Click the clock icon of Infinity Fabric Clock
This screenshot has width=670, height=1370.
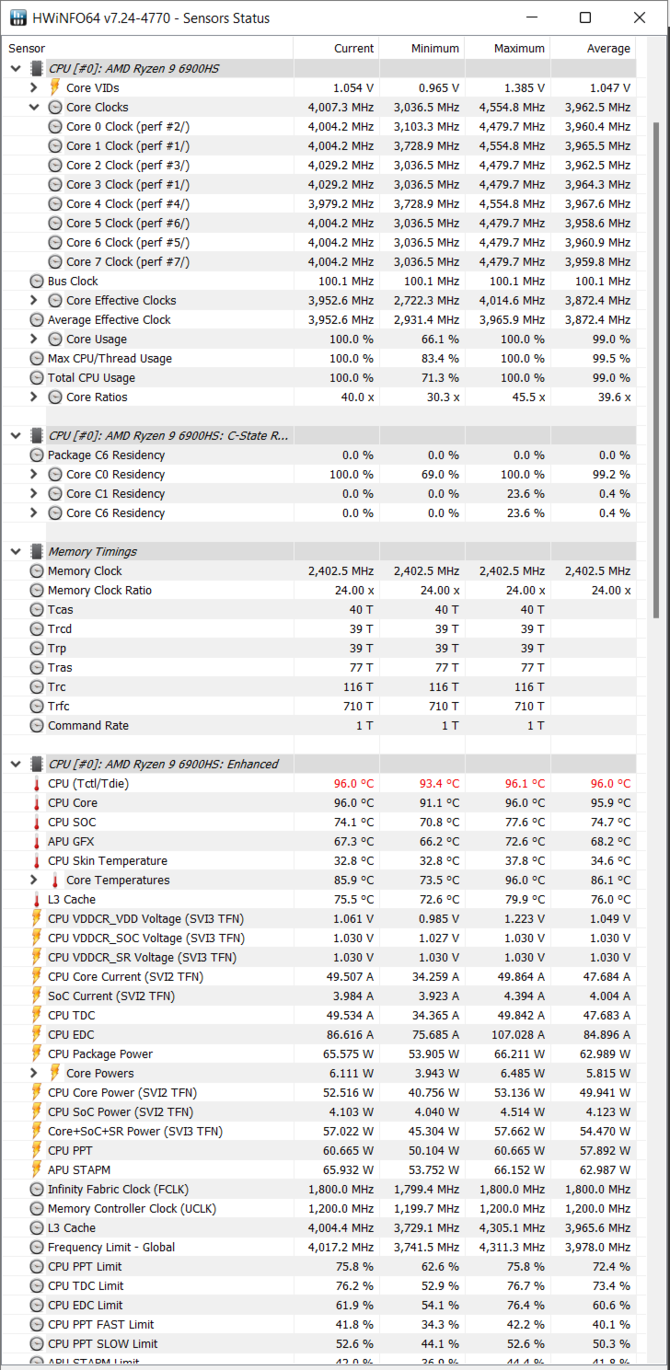37,1189
